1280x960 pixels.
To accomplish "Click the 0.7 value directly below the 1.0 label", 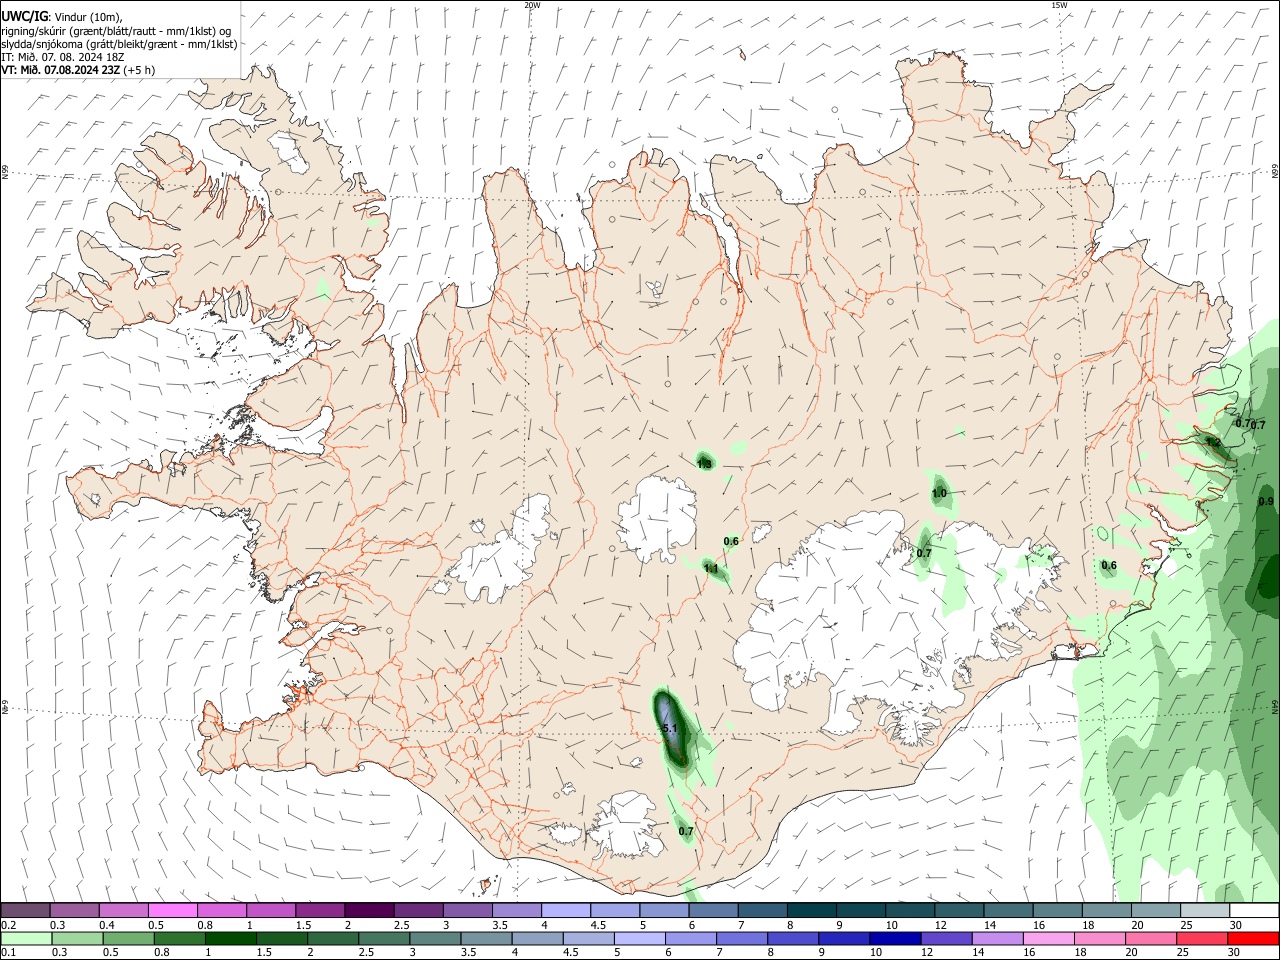I will click(x=924, y=553).
